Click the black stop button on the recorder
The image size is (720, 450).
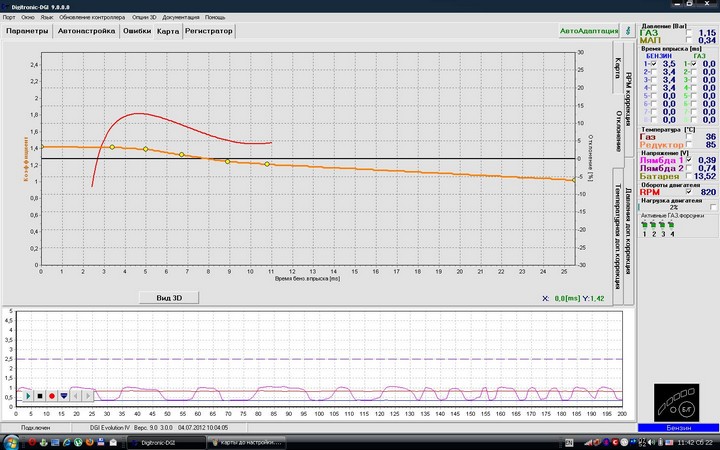tap(40, 396)
